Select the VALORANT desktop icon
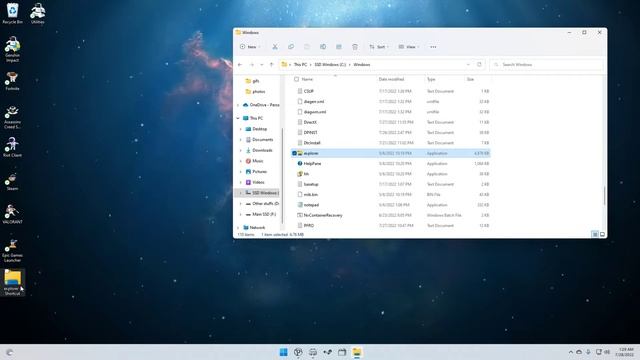640x360 pixels. [x=12, y=214]
